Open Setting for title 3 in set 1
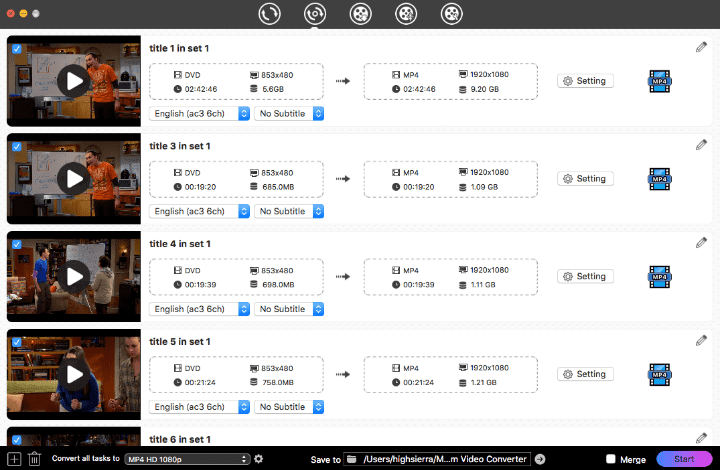The image size is (720, 470). click(x=585, y=179)
